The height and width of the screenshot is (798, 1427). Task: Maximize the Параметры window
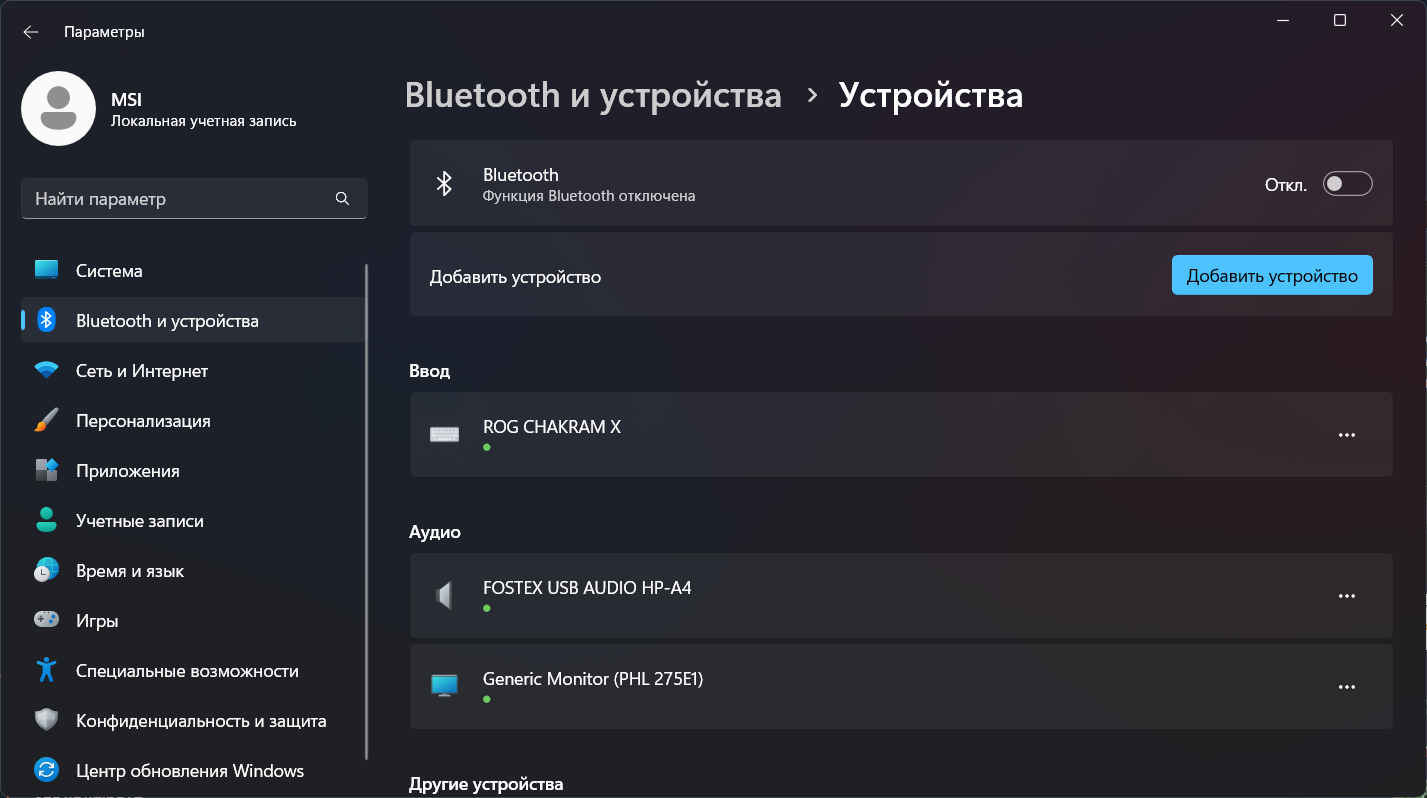pos(1340,20)
